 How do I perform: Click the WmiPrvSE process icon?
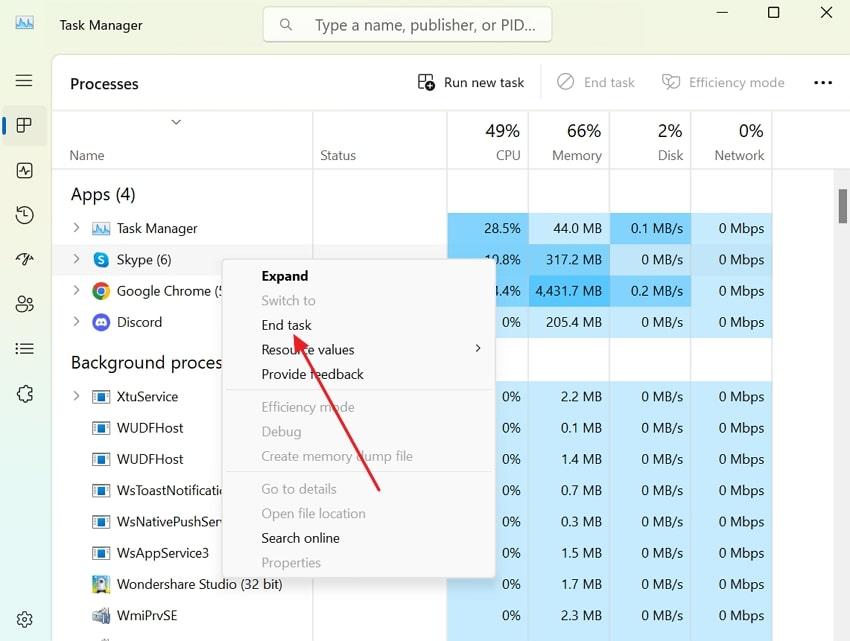click(101, 616)
